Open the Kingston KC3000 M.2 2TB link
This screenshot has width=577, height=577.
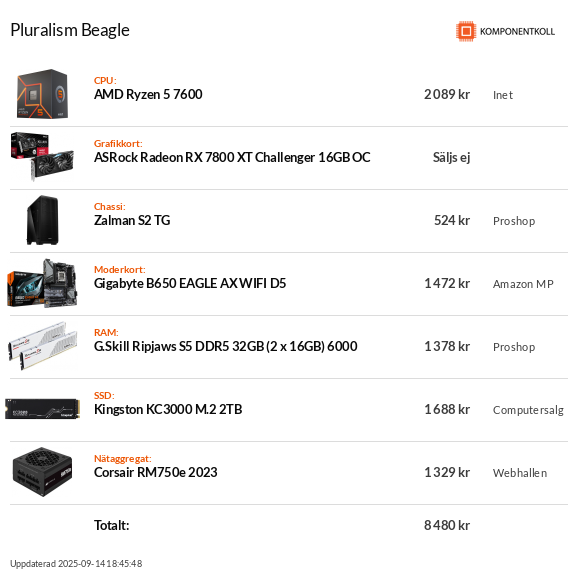168,409
